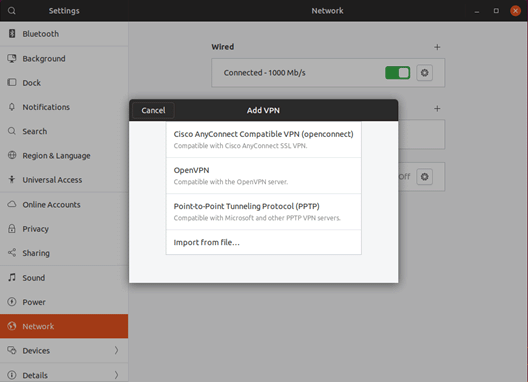
Task: Open wired connection gear settings
Action: click(x=424, y=73)
